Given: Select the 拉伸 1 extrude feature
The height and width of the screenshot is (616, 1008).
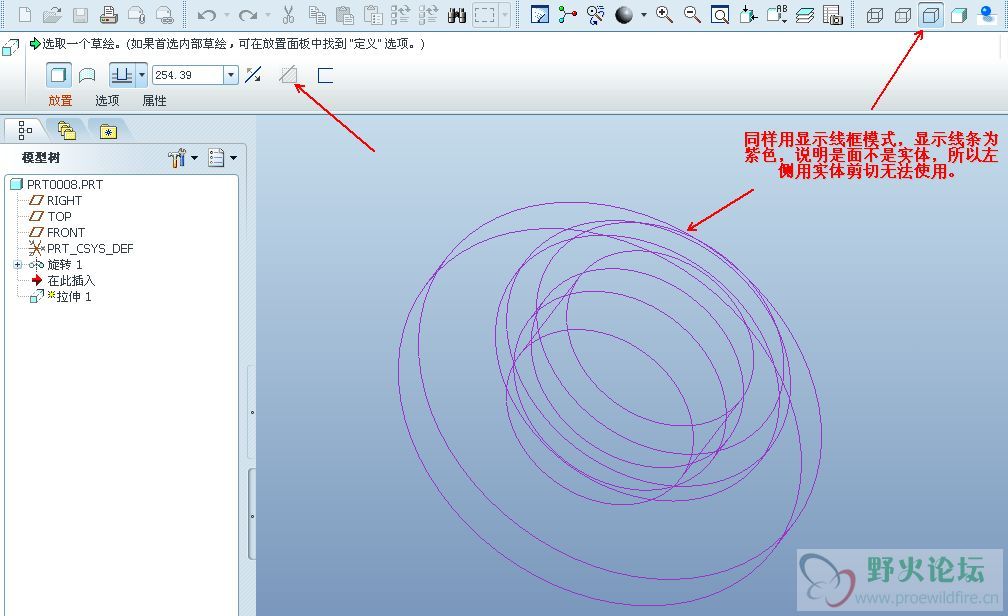Looking at the screenshot, I should (x=61, y=296).
